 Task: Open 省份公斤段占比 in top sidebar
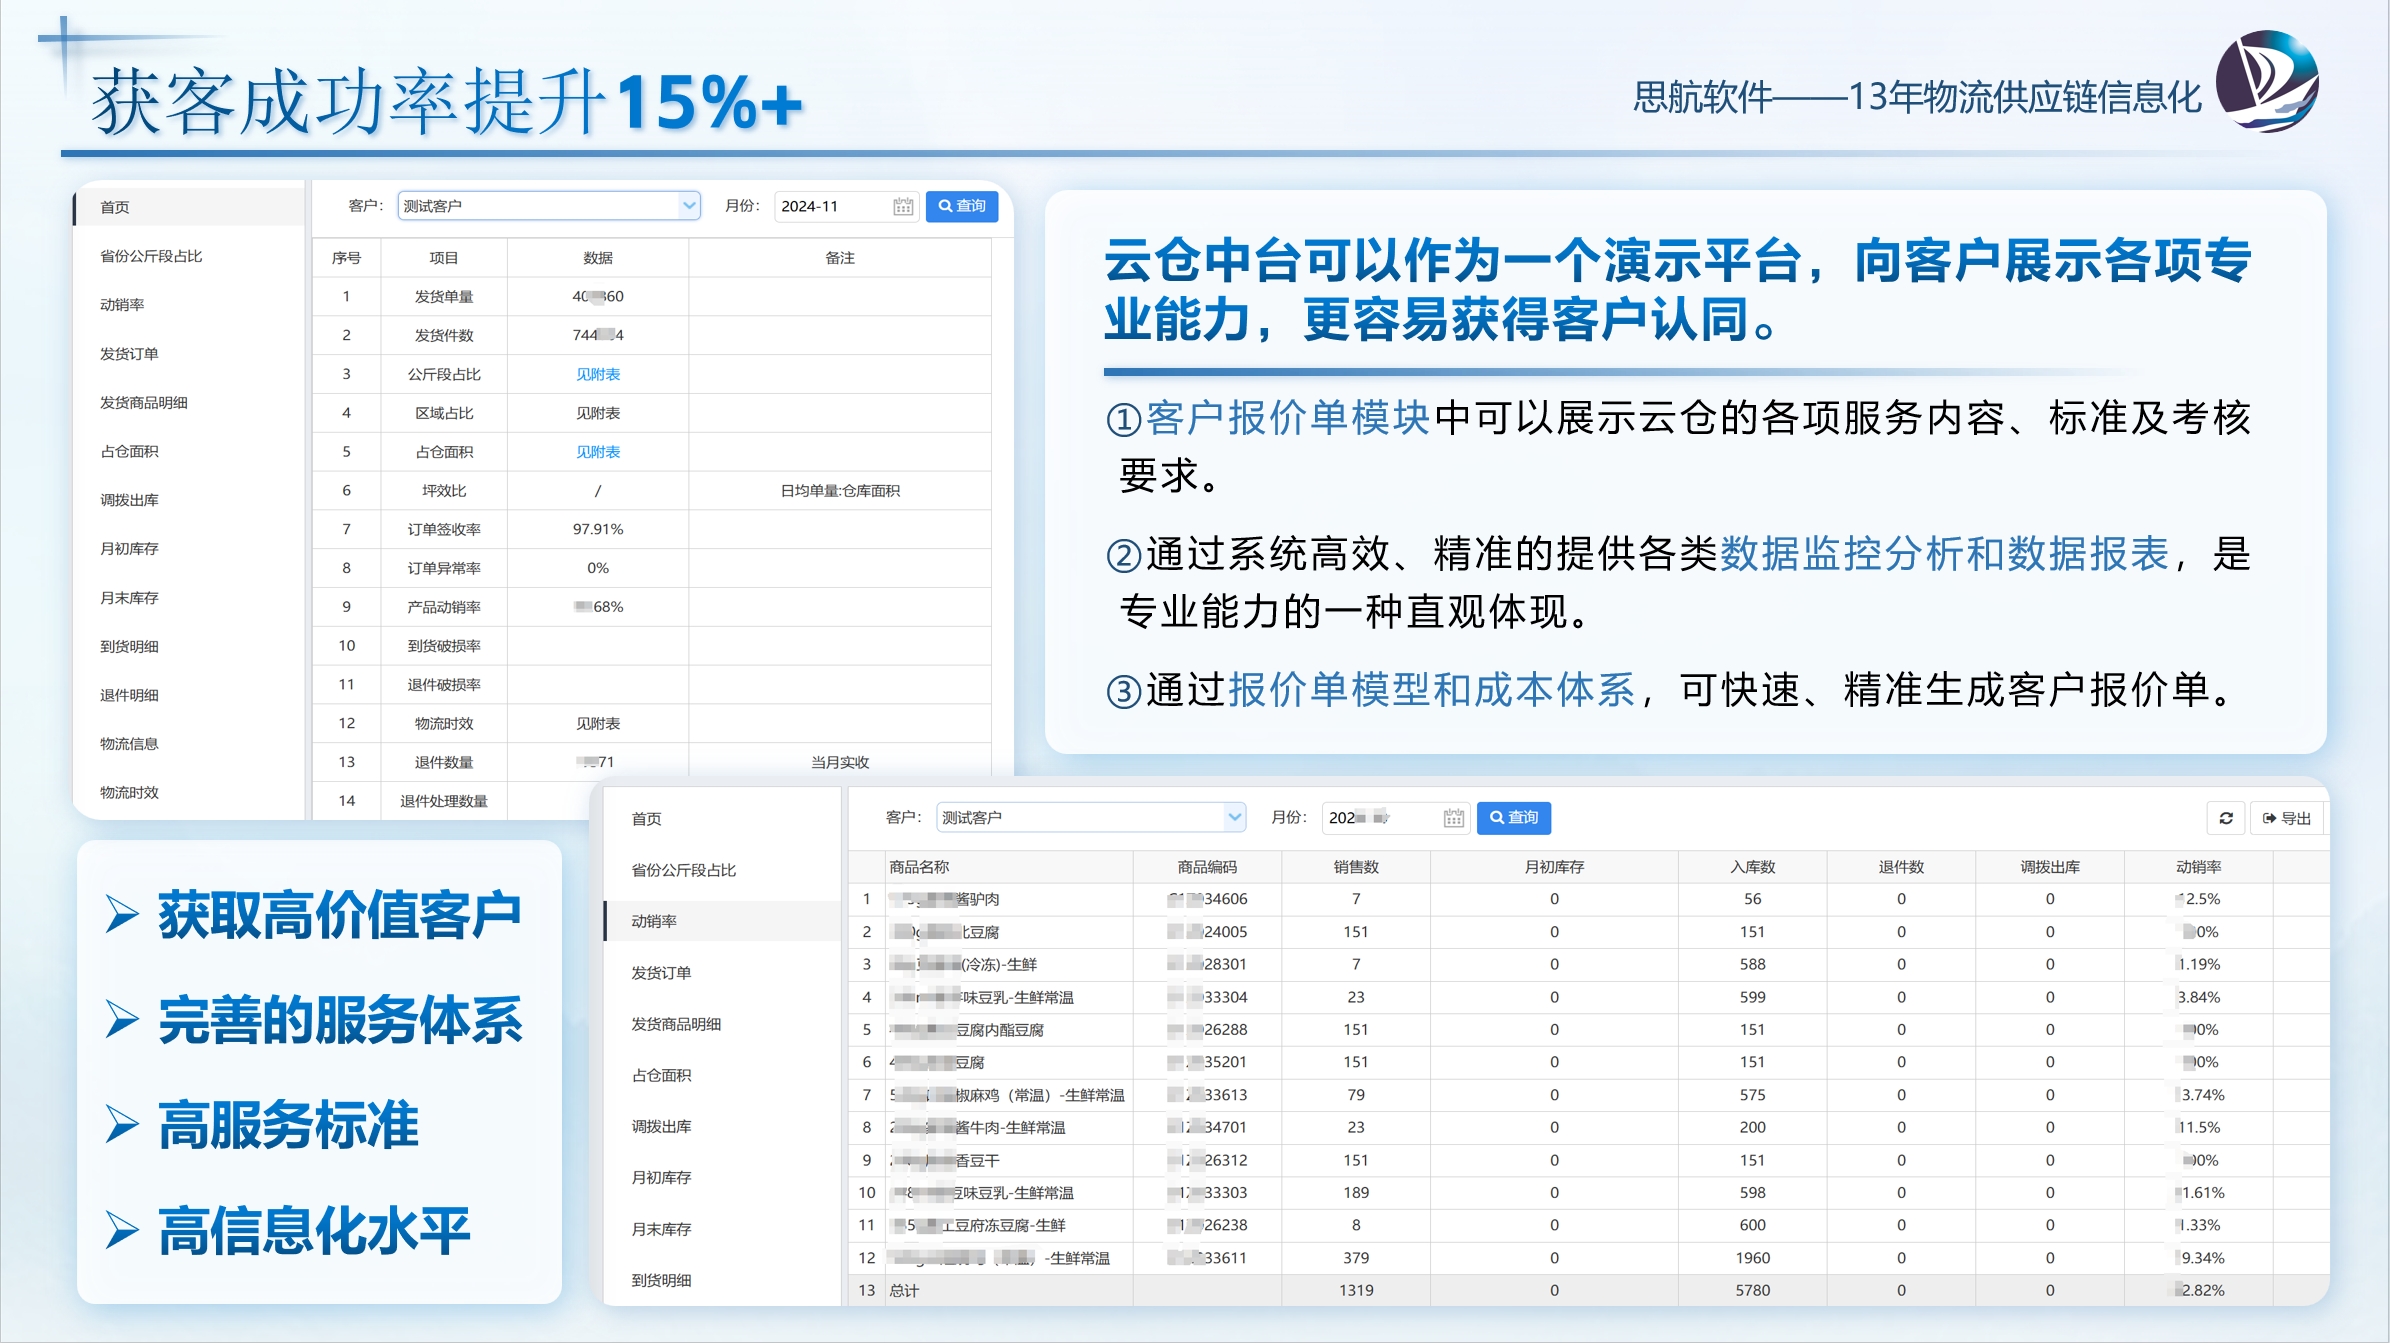pos(151,256)
